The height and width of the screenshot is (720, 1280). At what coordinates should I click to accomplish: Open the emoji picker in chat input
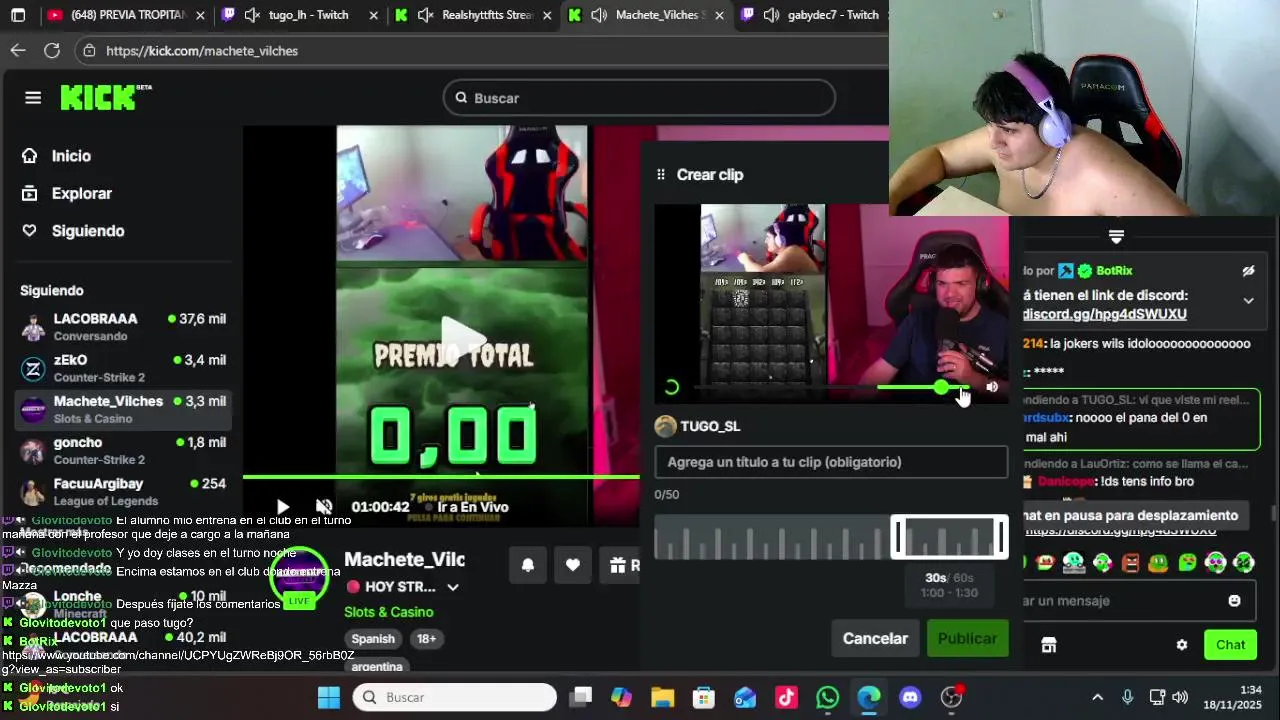1234,601
